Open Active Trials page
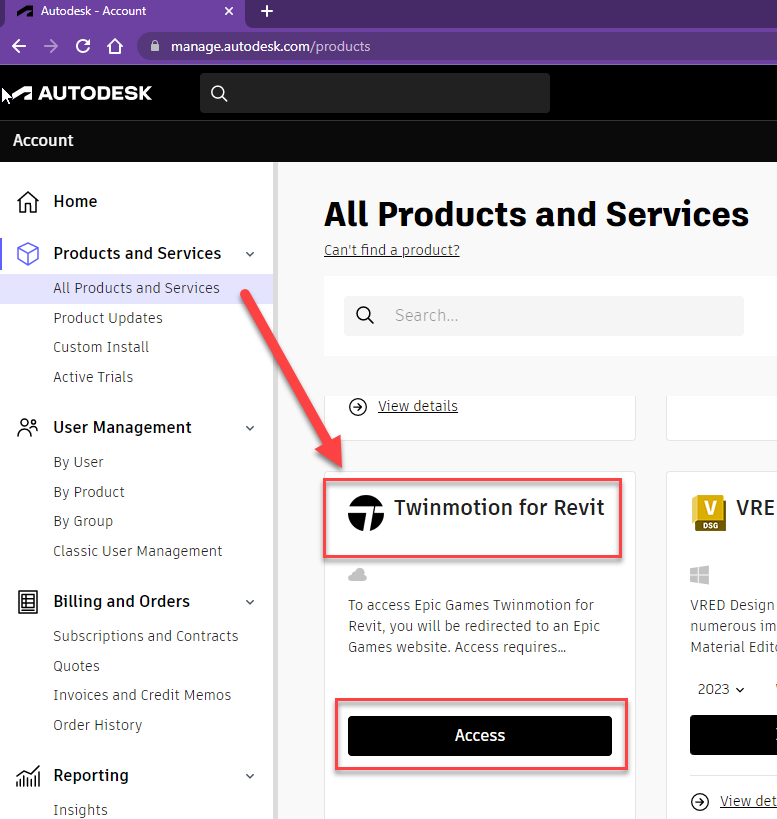The height and width of the screenshot is (819, 777). pos(93,377)
